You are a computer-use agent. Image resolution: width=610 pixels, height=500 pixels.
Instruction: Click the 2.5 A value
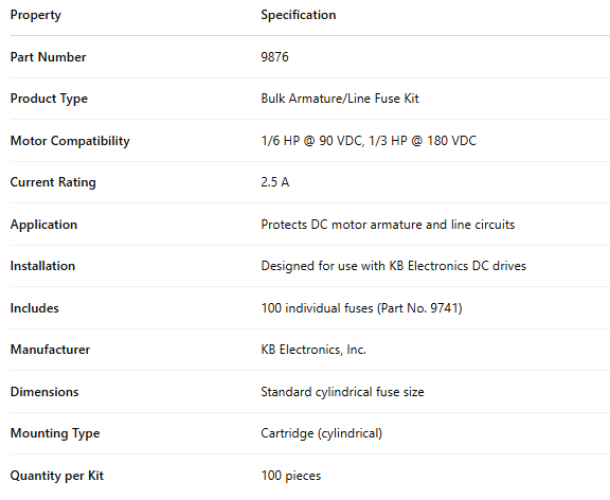275,183
